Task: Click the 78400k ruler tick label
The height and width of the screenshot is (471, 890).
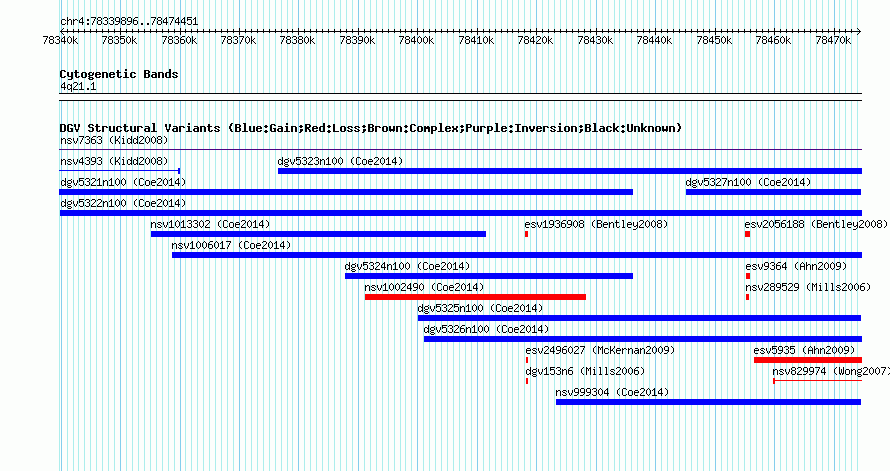Action: tap(417, 40)
